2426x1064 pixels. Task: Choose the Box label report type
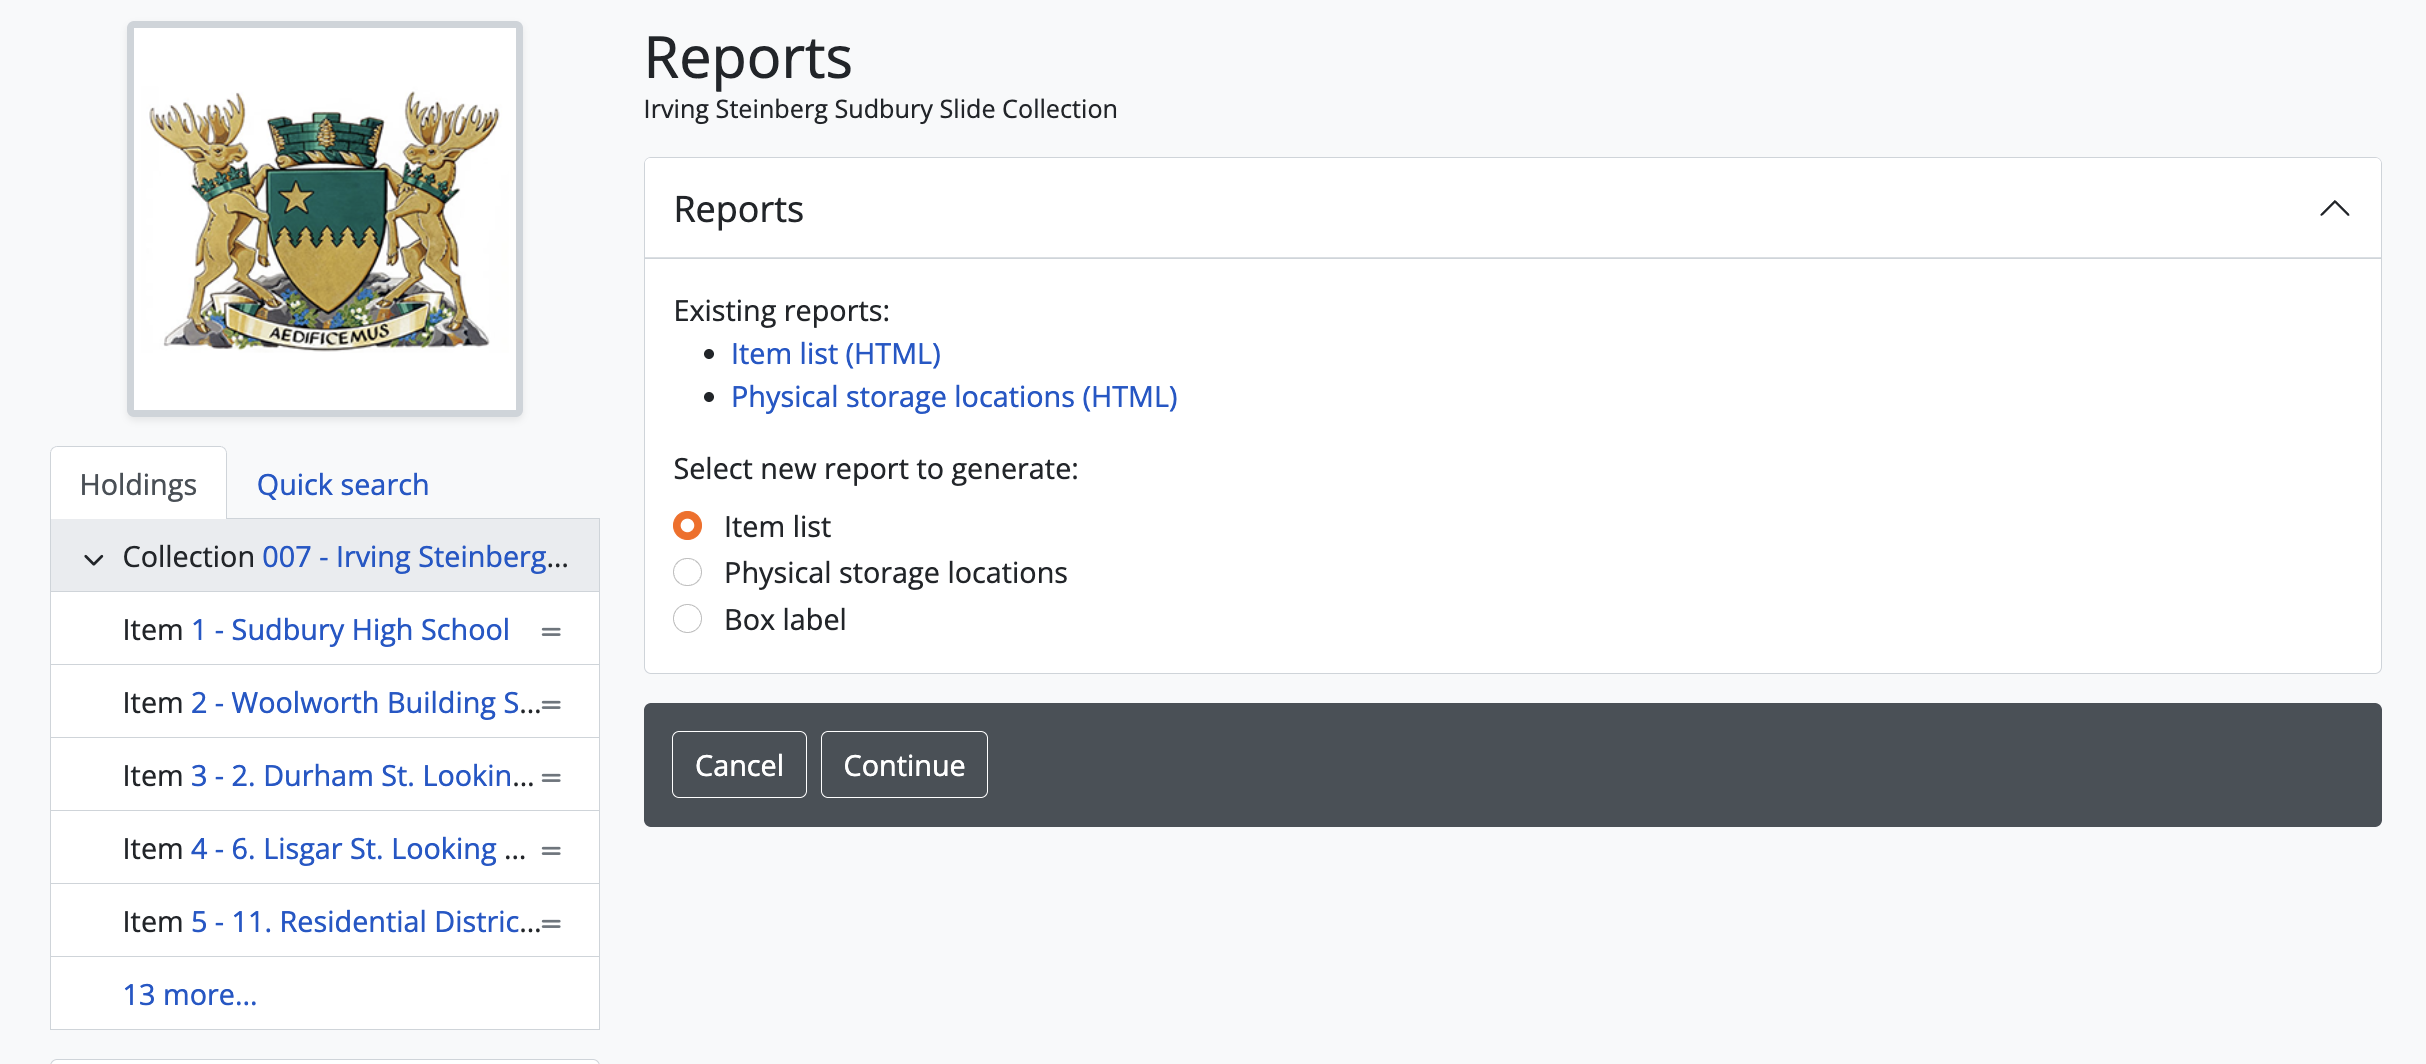(x=688, y=619)
